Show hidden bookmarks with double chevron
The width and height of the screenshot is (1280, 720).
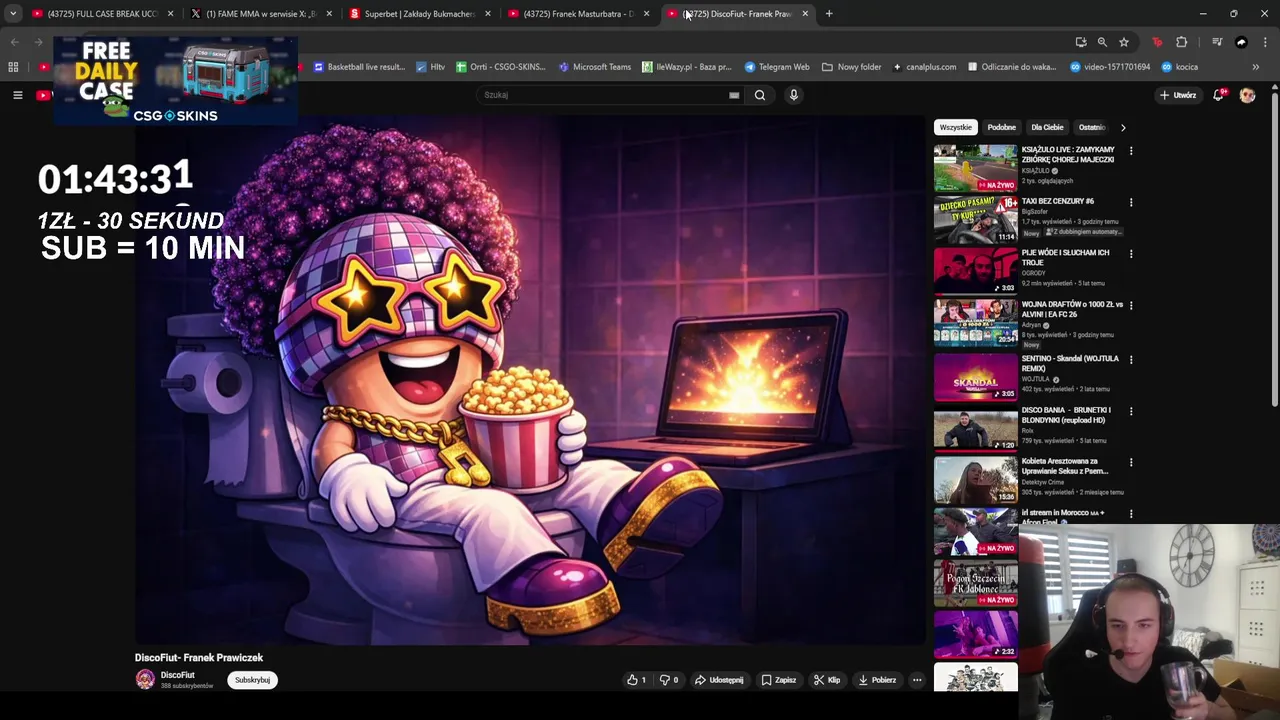(x=1255, y=67)
